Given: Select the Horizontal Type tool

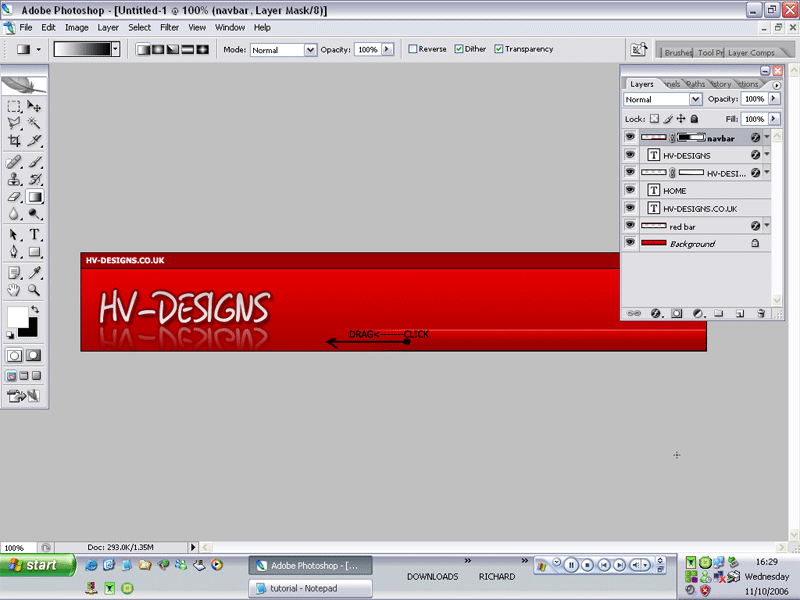Looking at the screenshot, I should pyautogui.click(x=34, y=234).
